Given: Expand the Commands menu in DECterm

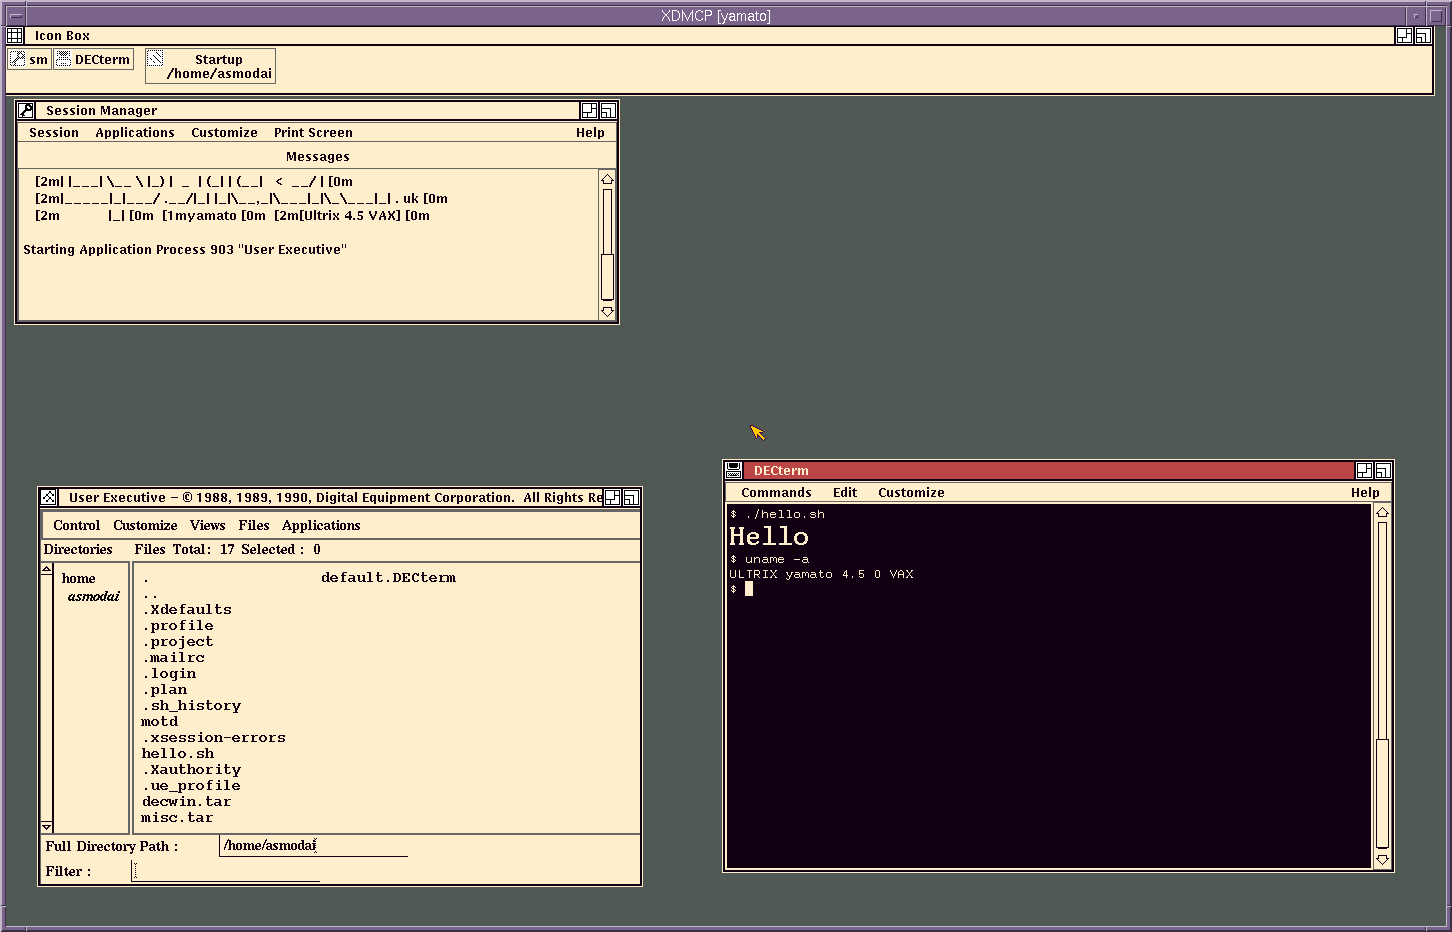Looking at the screenshot, I should [x=776, y=492].
